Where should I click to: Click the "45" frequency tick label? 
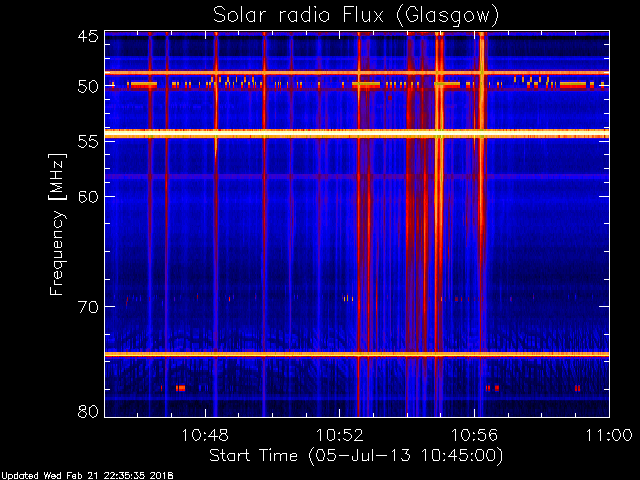tap(88, 36)
